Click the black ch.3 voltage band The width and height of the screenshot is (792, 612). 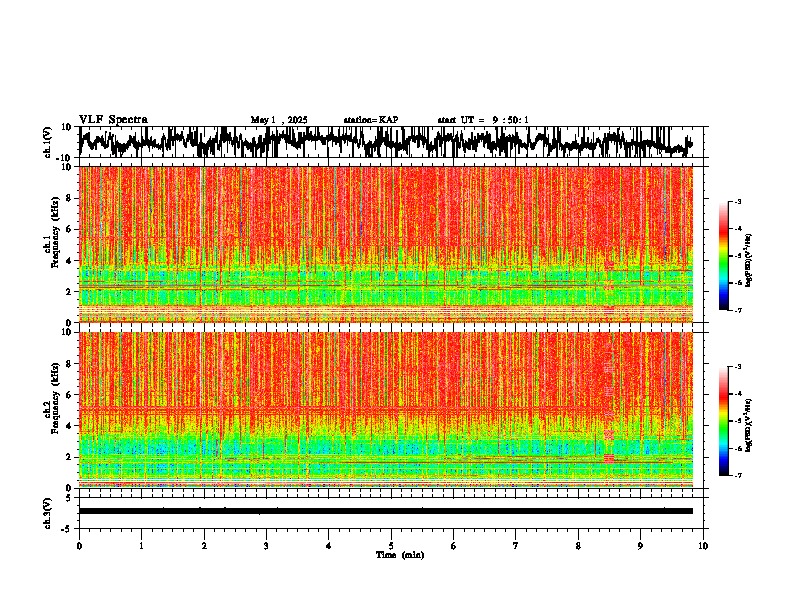386,511
